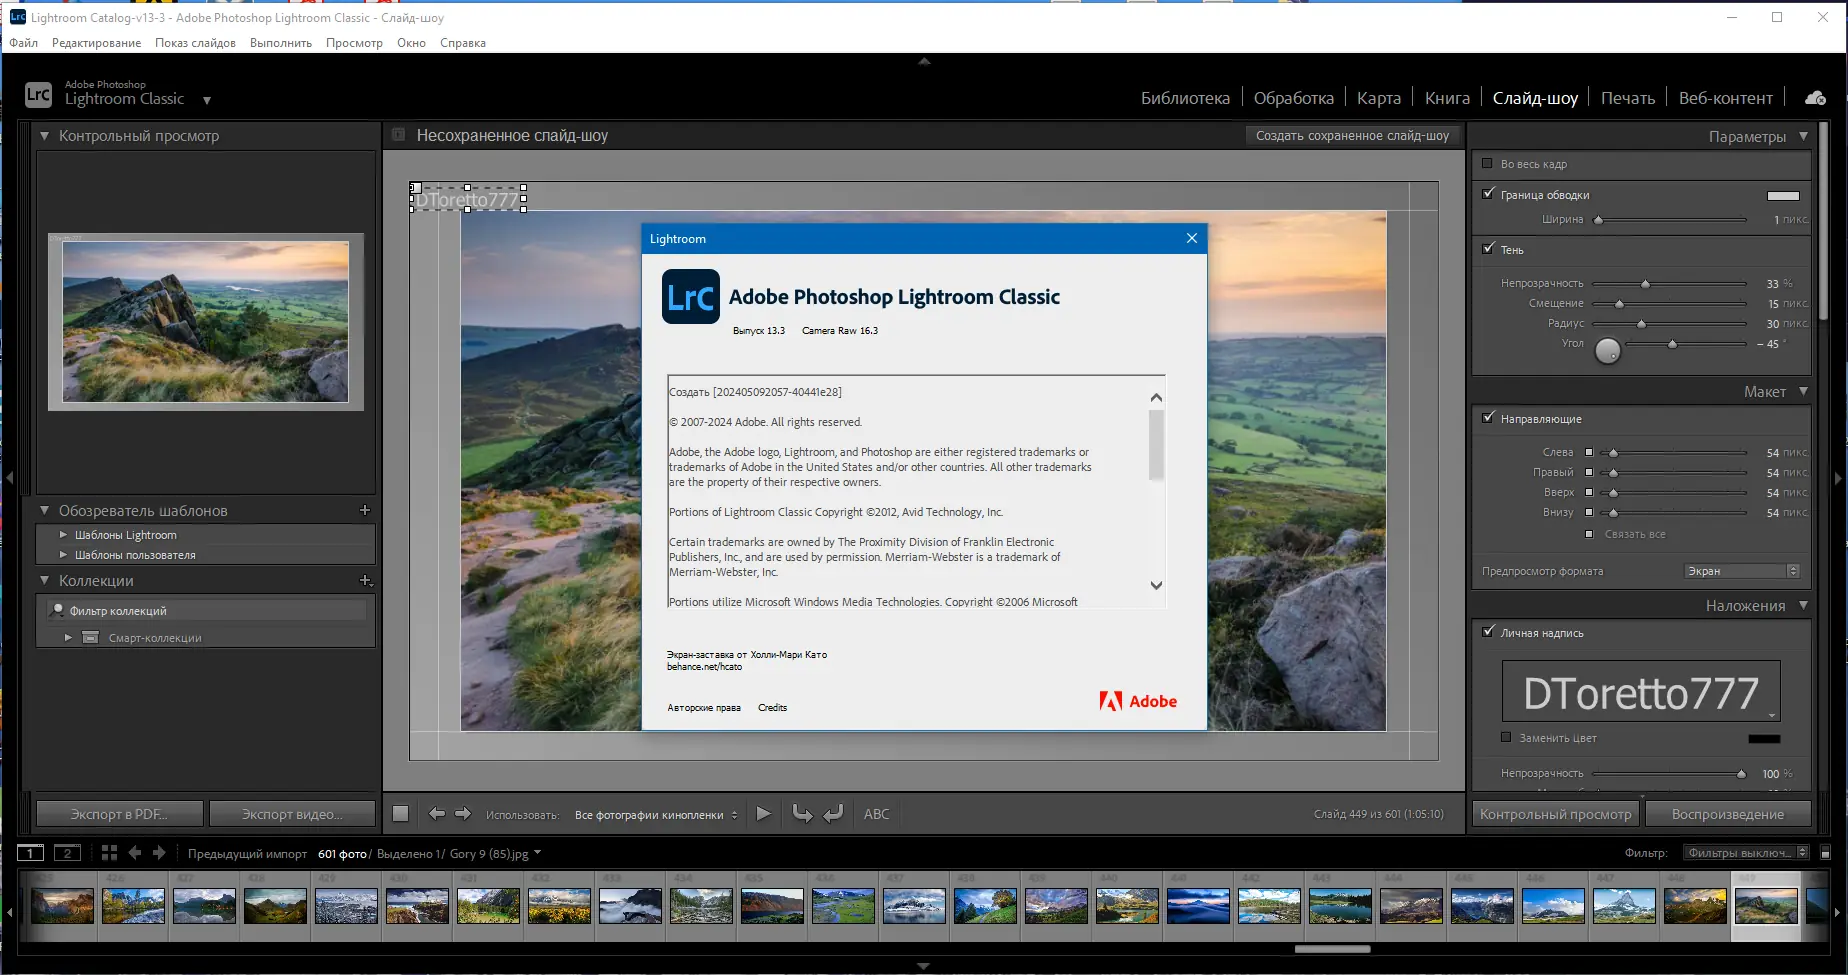
Task: Add new template with plus icon
Action: coord(365,510)
